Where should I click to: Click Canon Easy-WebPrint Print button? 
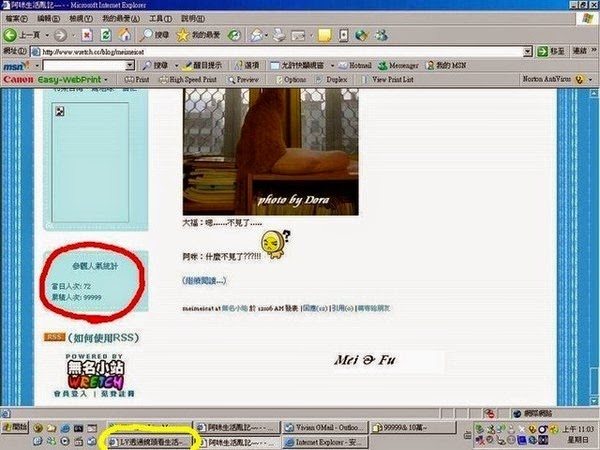tap(137, 80)
